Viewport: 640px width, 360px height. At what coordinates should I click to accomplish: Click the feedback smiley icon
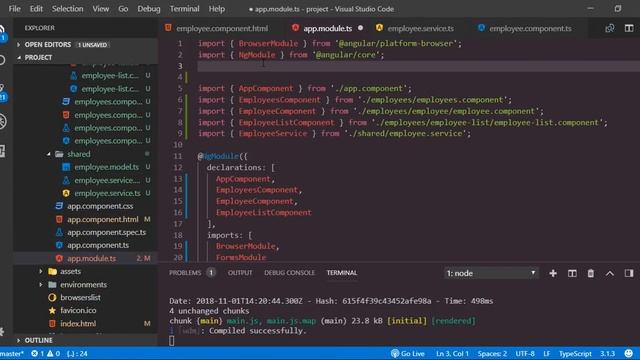click(x=629, y=353)
